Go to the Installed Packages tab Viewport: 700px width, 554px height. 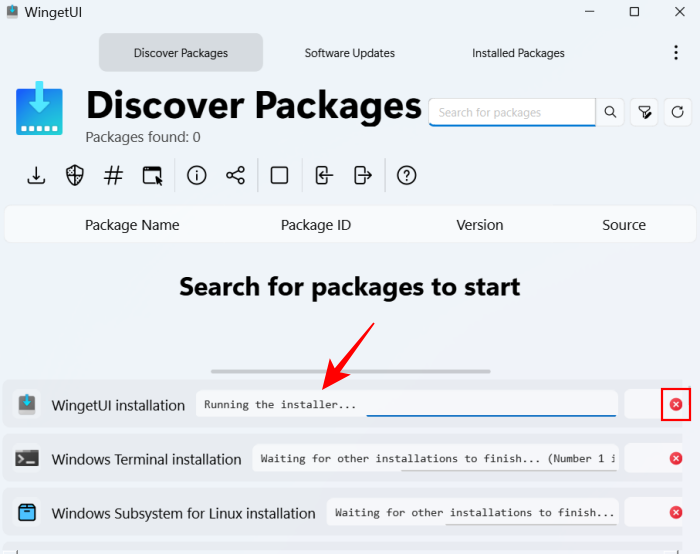click(518, 53)
